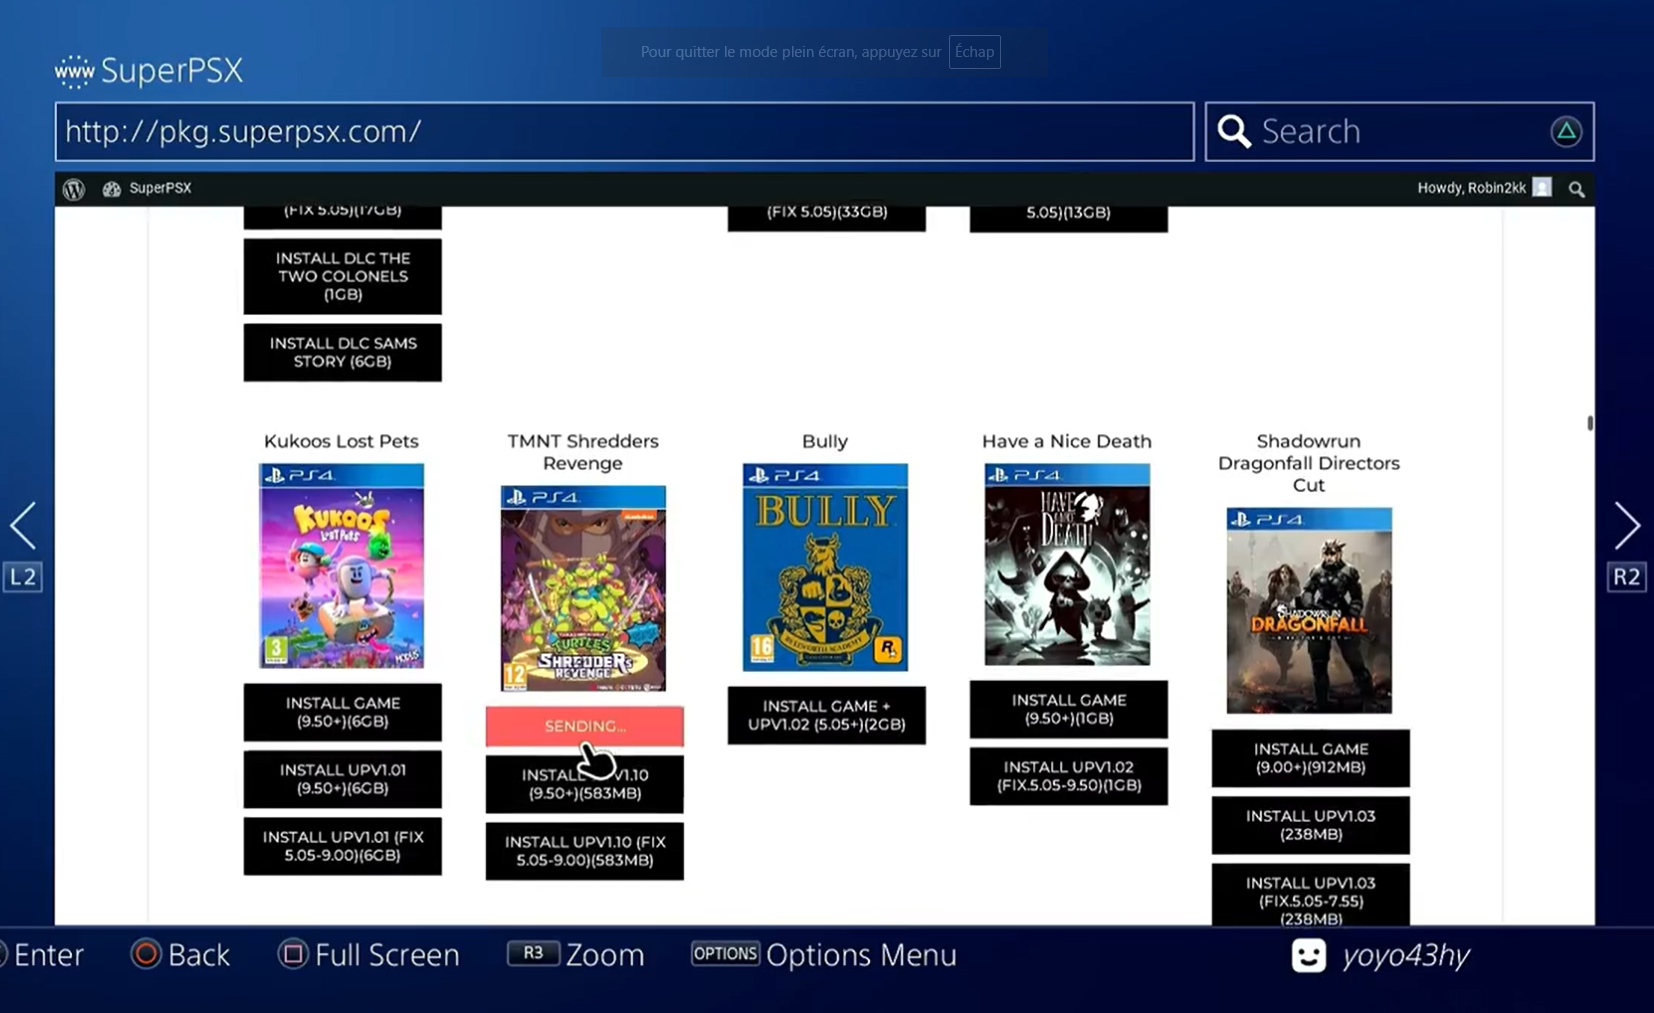This screenshot has width=1654, height=1013.
Task: Click the TMNT Shredders Revenge title
Action: (x=583, y=452)
